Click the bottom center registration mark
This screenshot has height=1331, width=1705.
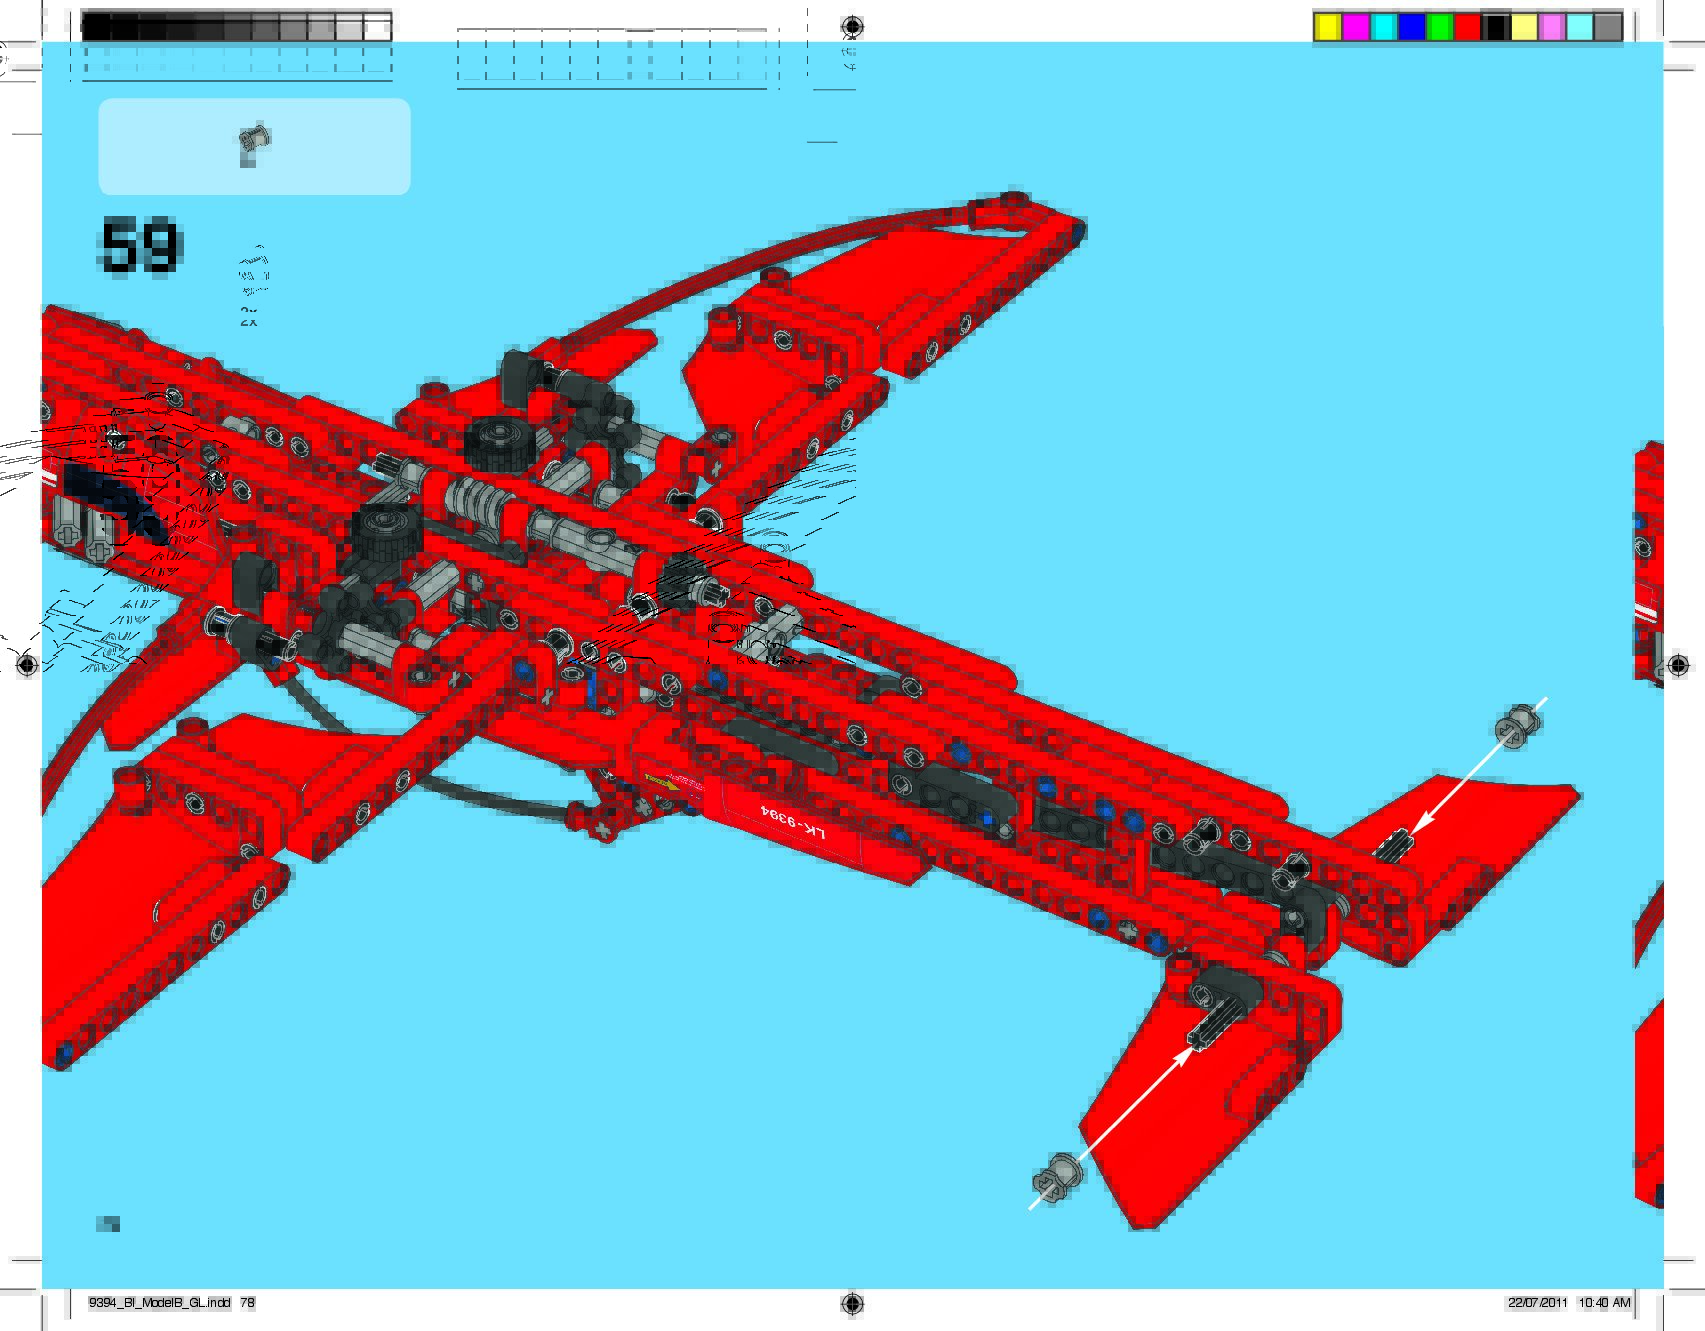[x=852, y=1303]
